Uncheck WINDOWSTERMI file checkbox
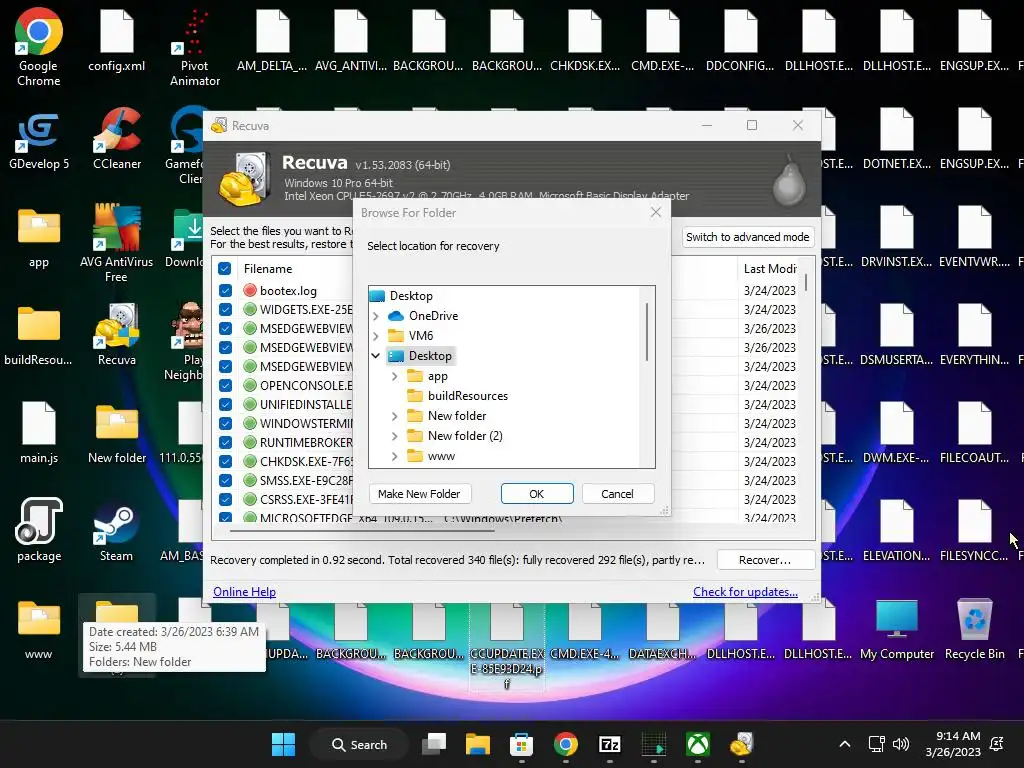 click(225, 423)
